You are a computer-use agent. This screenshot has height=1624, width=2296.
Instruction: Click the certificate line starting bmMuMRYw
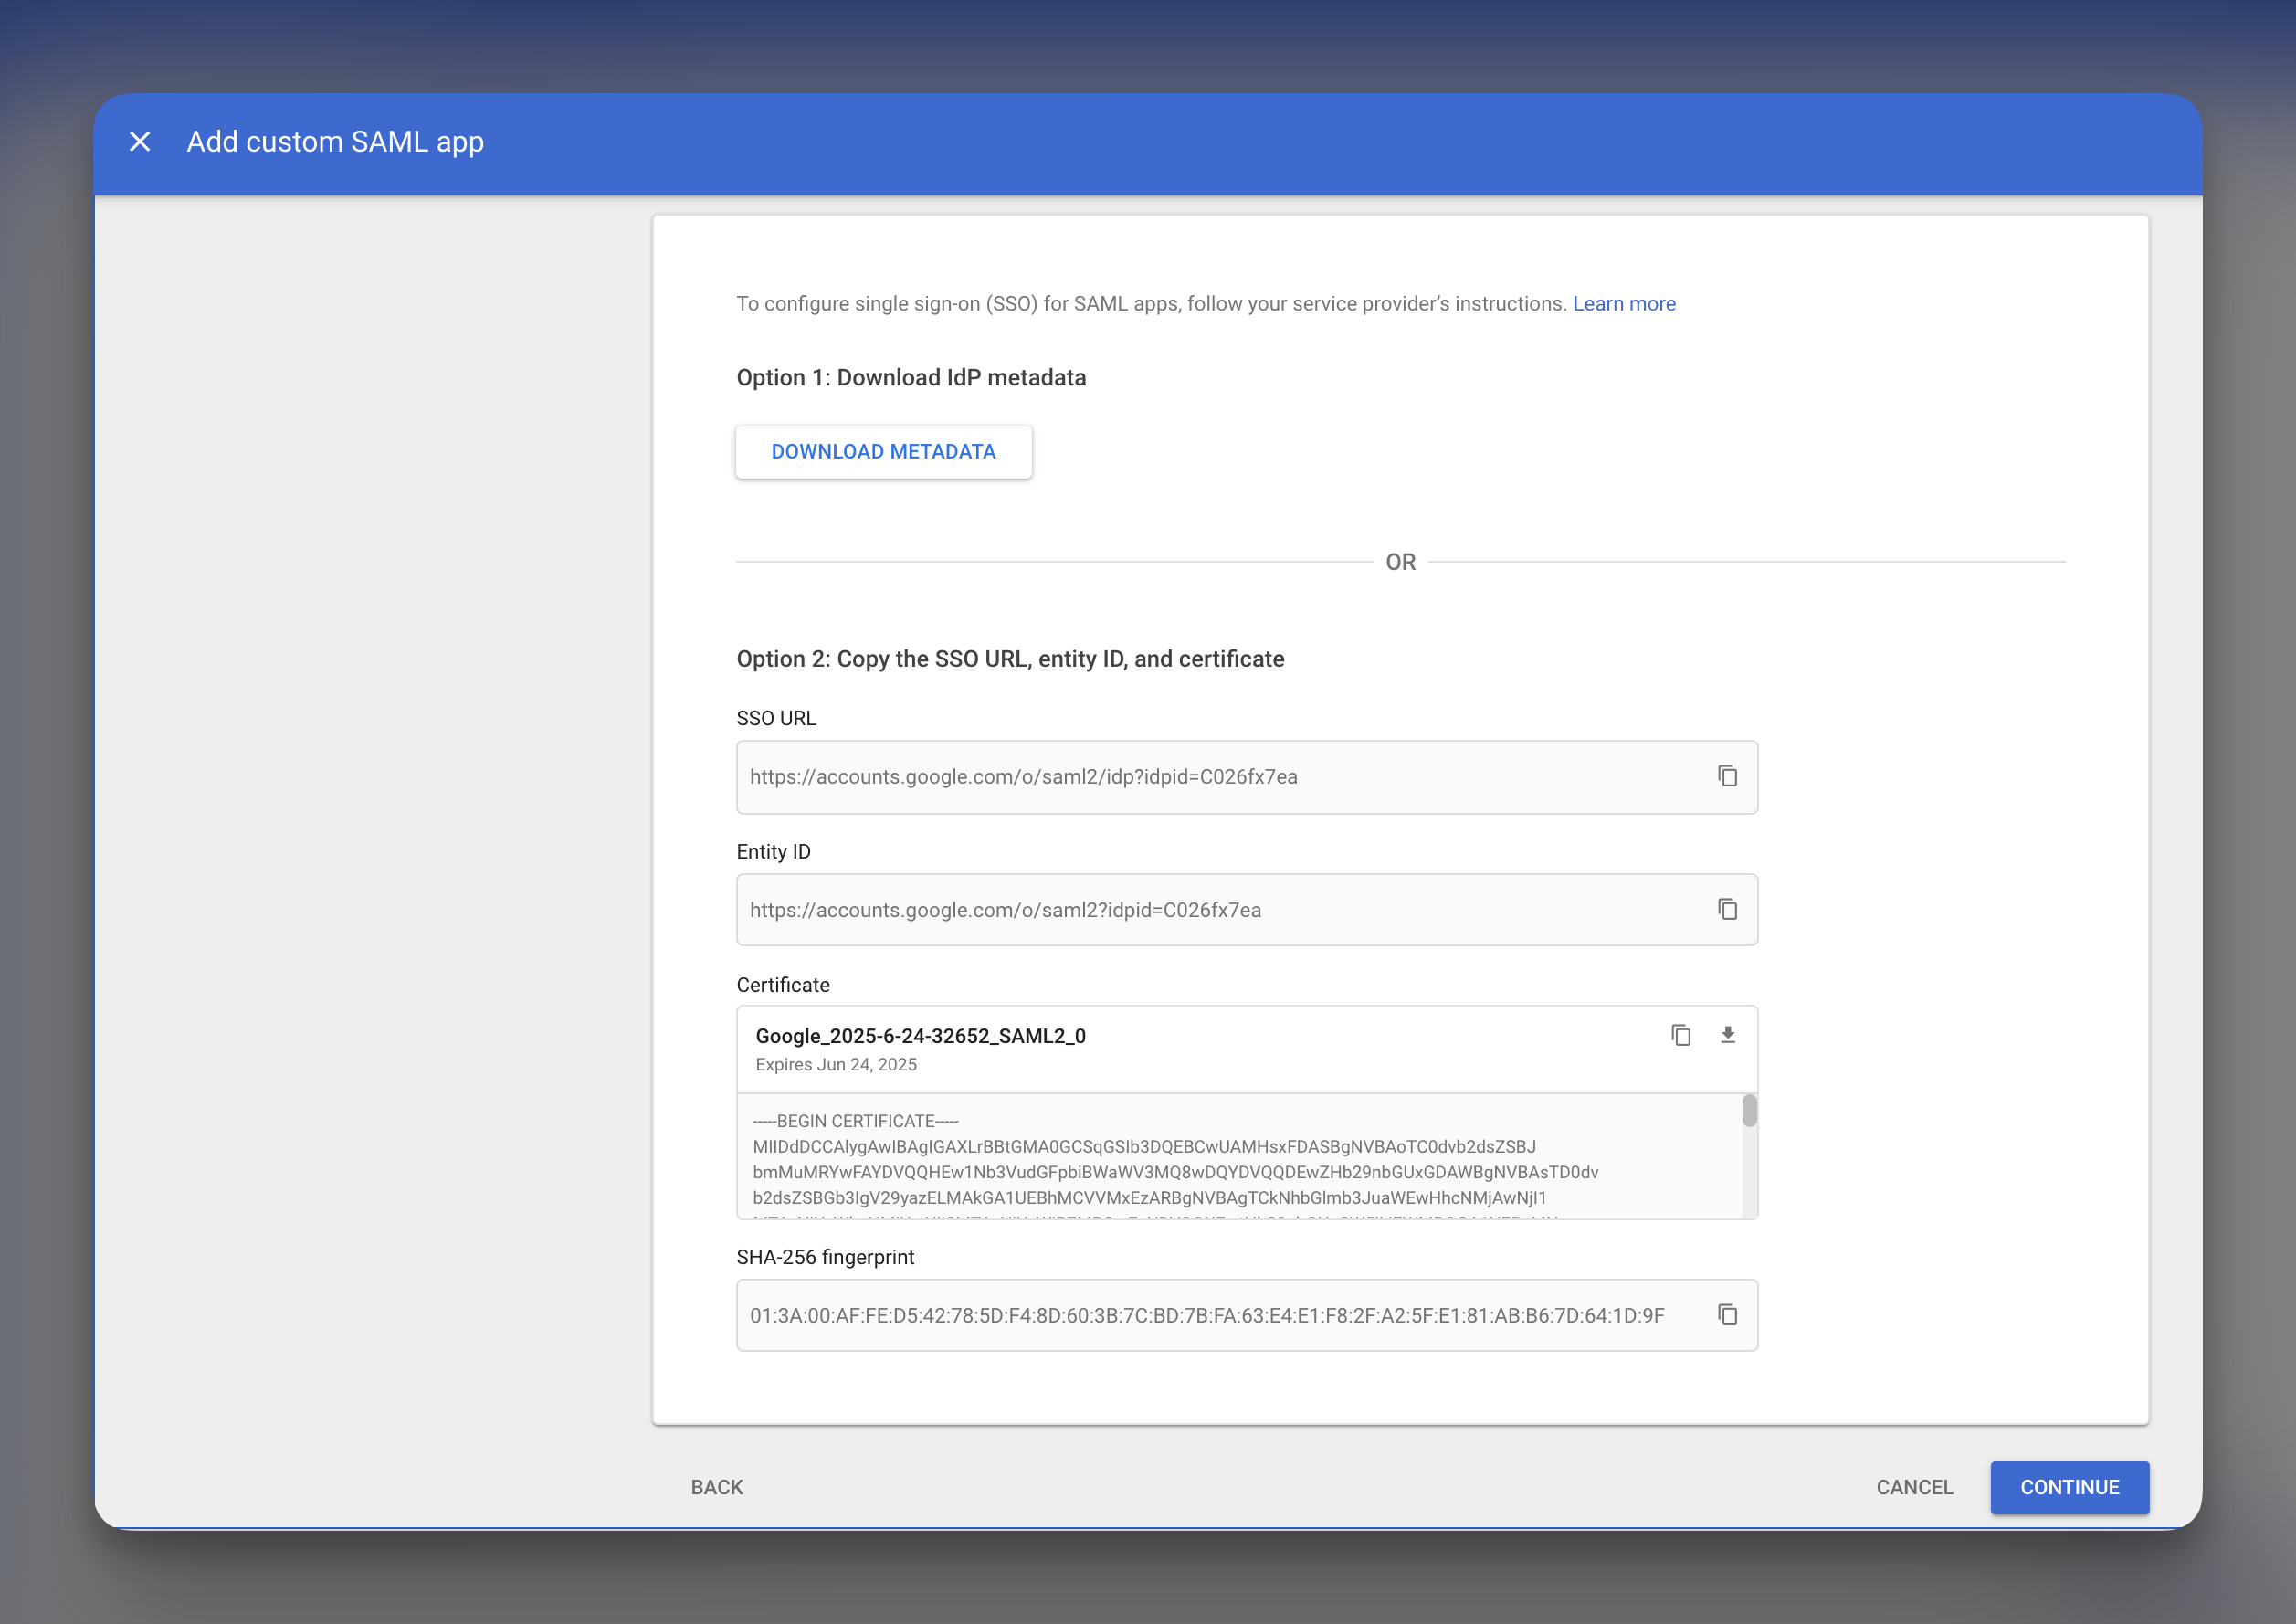tap(1175, 1172)
